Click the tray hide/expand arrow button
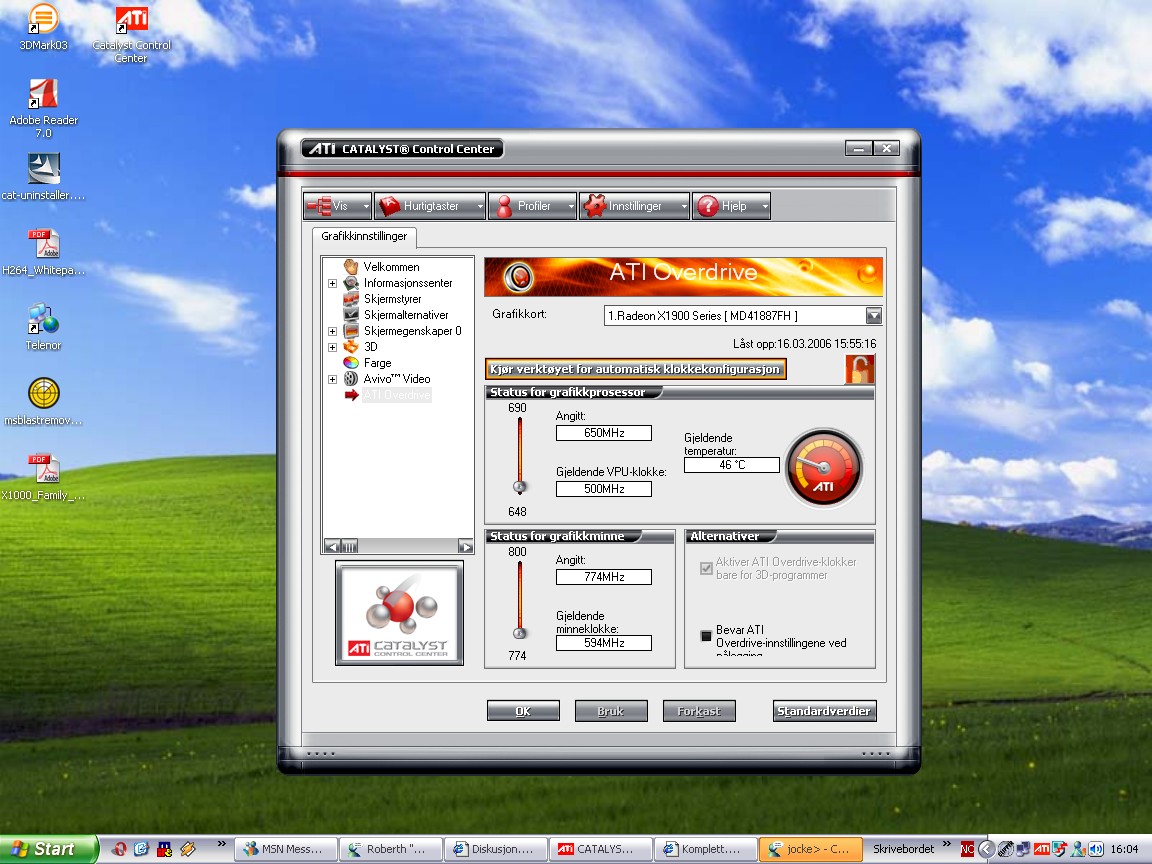Viewport: 1152px width, 864px height. point(986,849)
